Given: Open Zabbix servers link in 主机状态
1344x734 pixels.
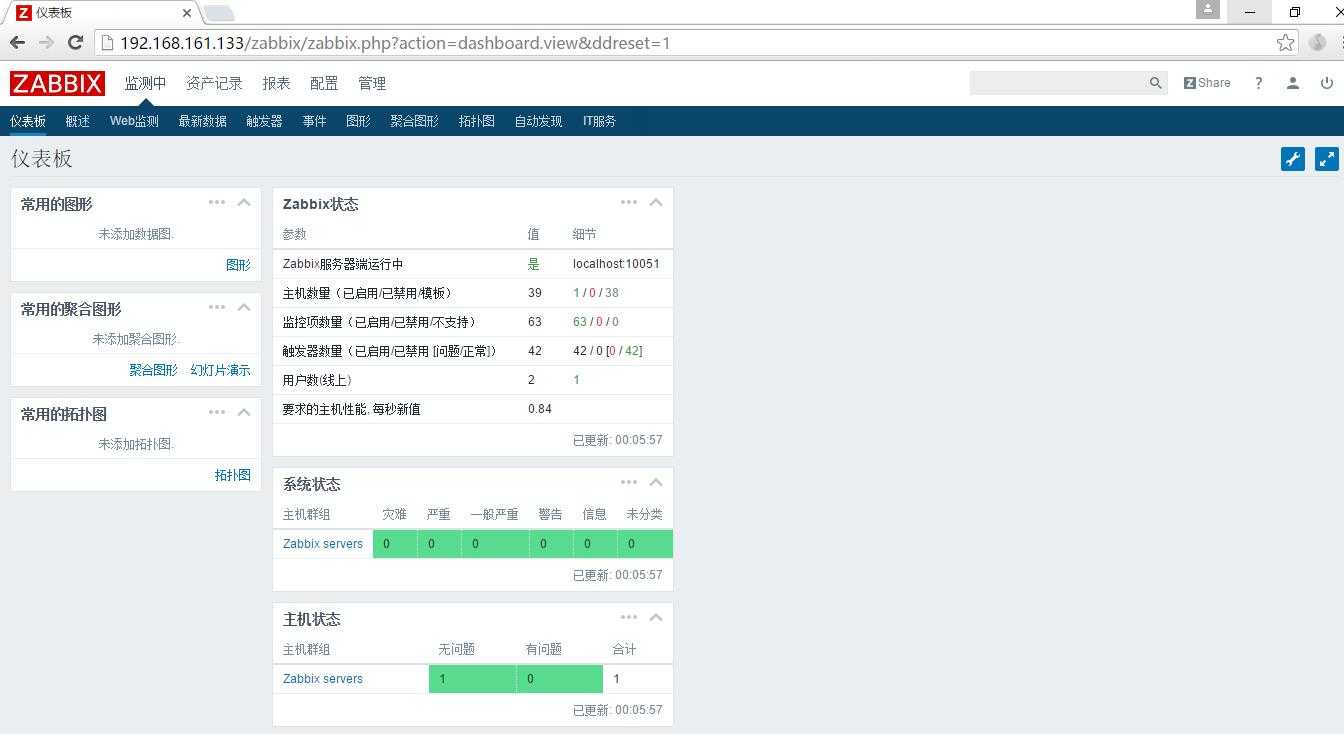Looking at the screenshot, I should (323, 679).
